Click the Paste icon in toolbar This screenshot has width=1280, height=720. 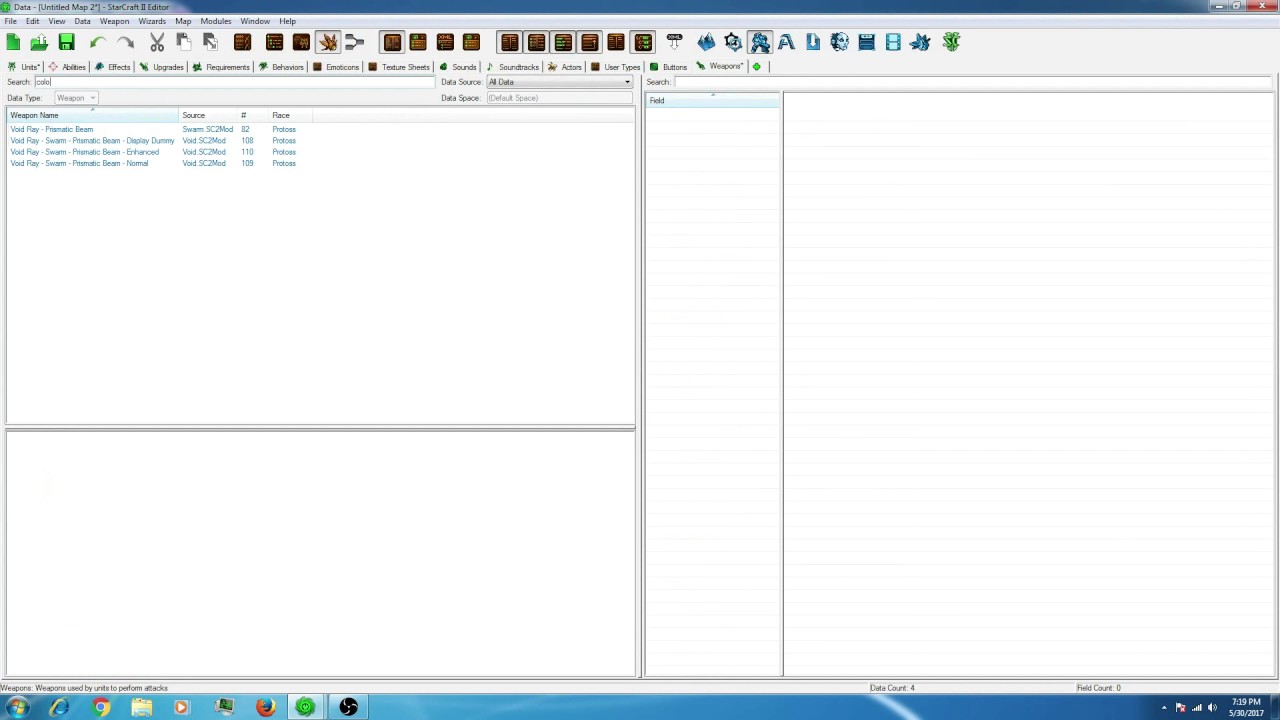pos(210,42)
